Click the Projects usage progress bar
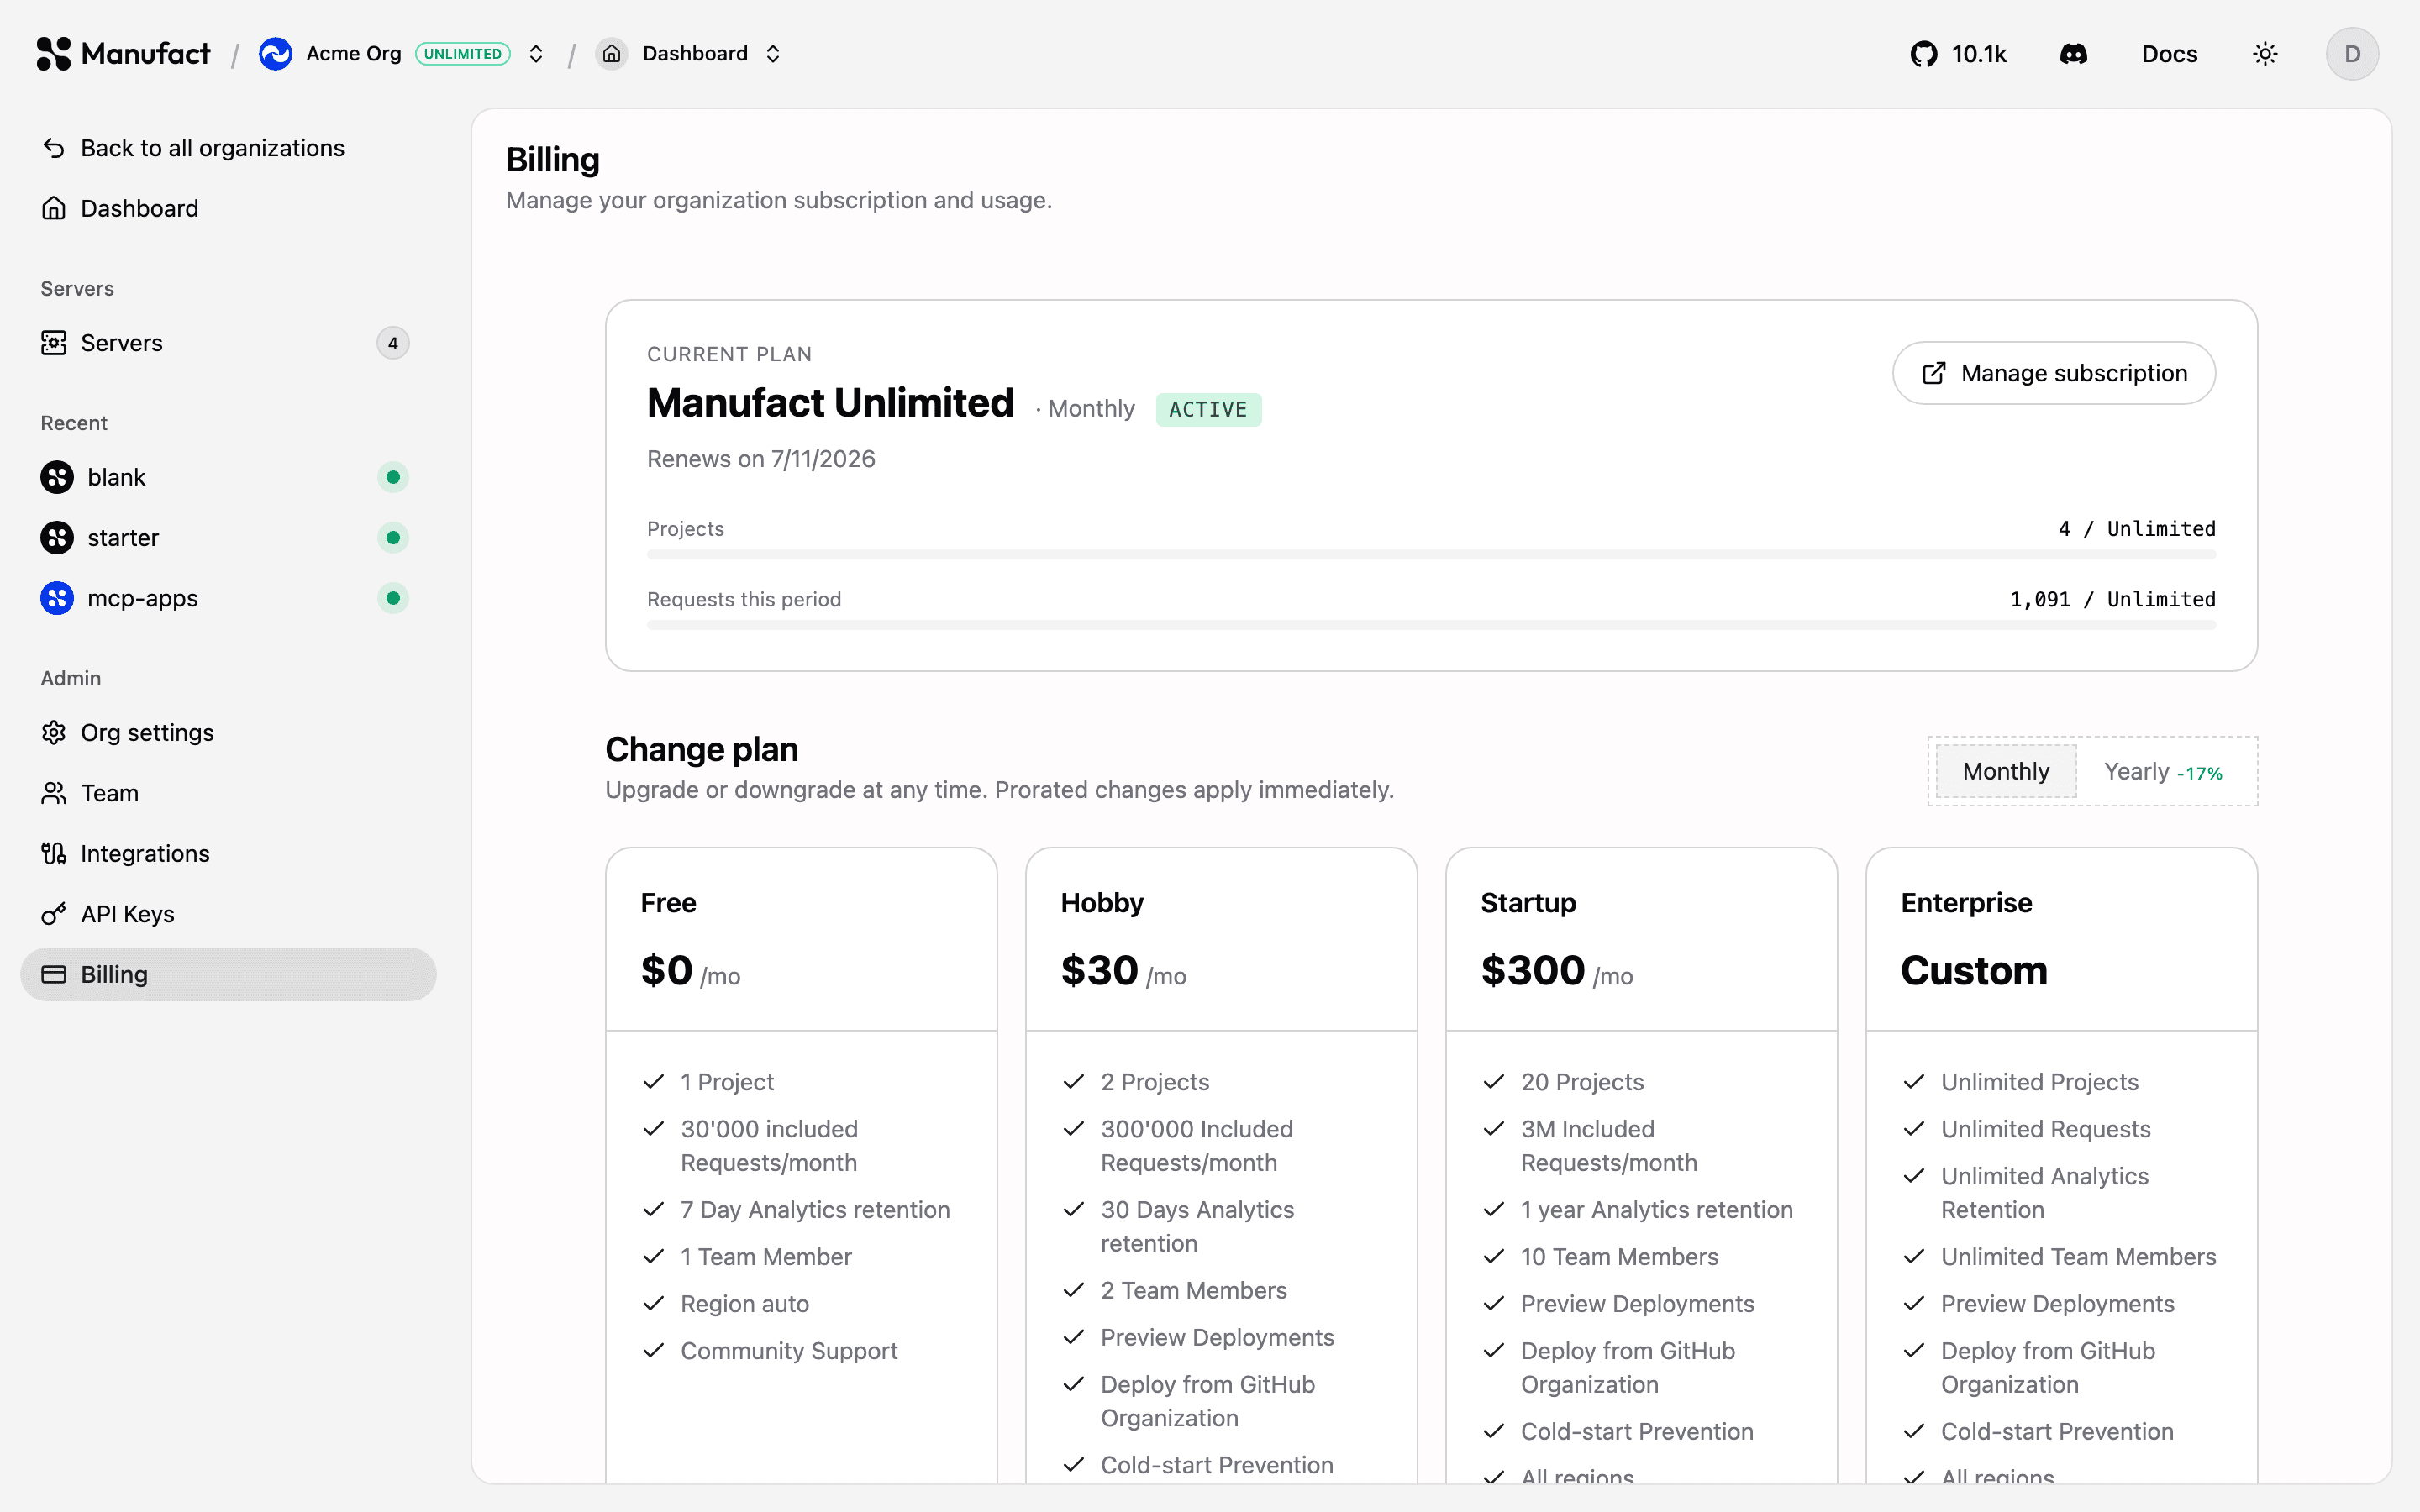 pyautogui.click(x=1431, y=554)
